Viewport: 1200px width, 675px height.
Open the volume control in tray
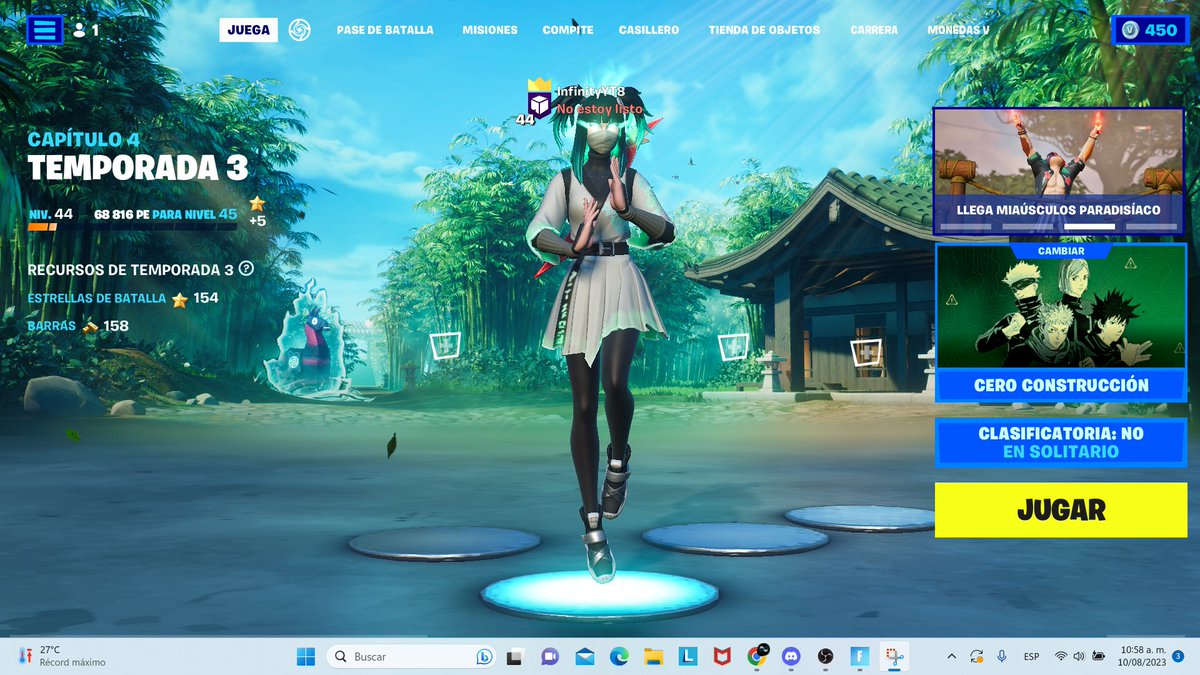tap(1079, 657)
